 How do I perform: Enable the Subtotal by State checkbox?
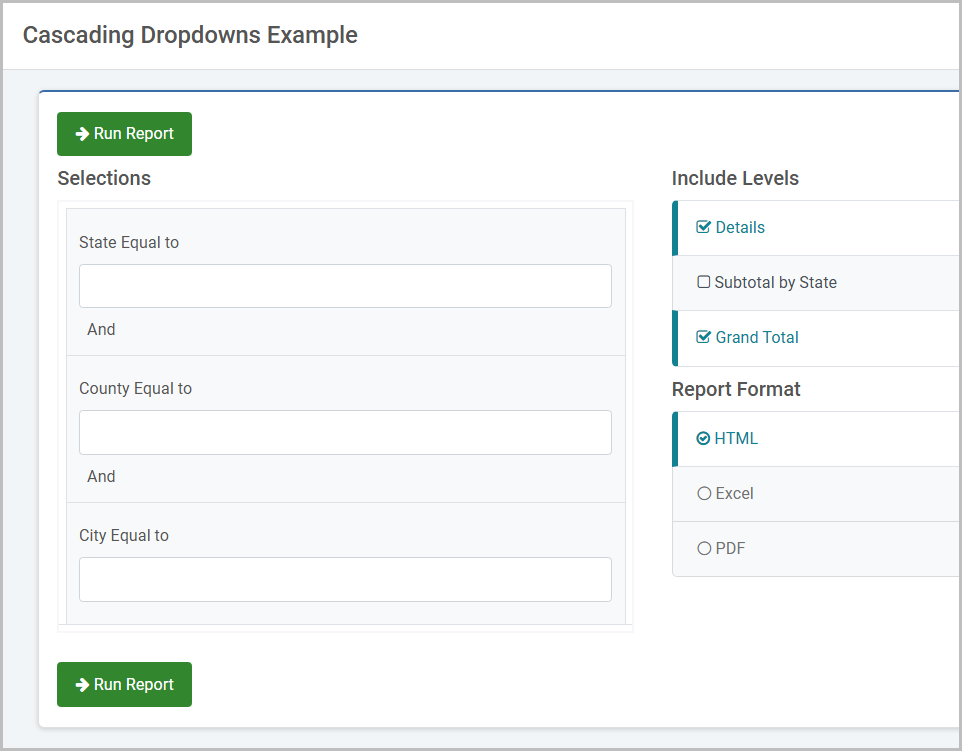[704, 282]
